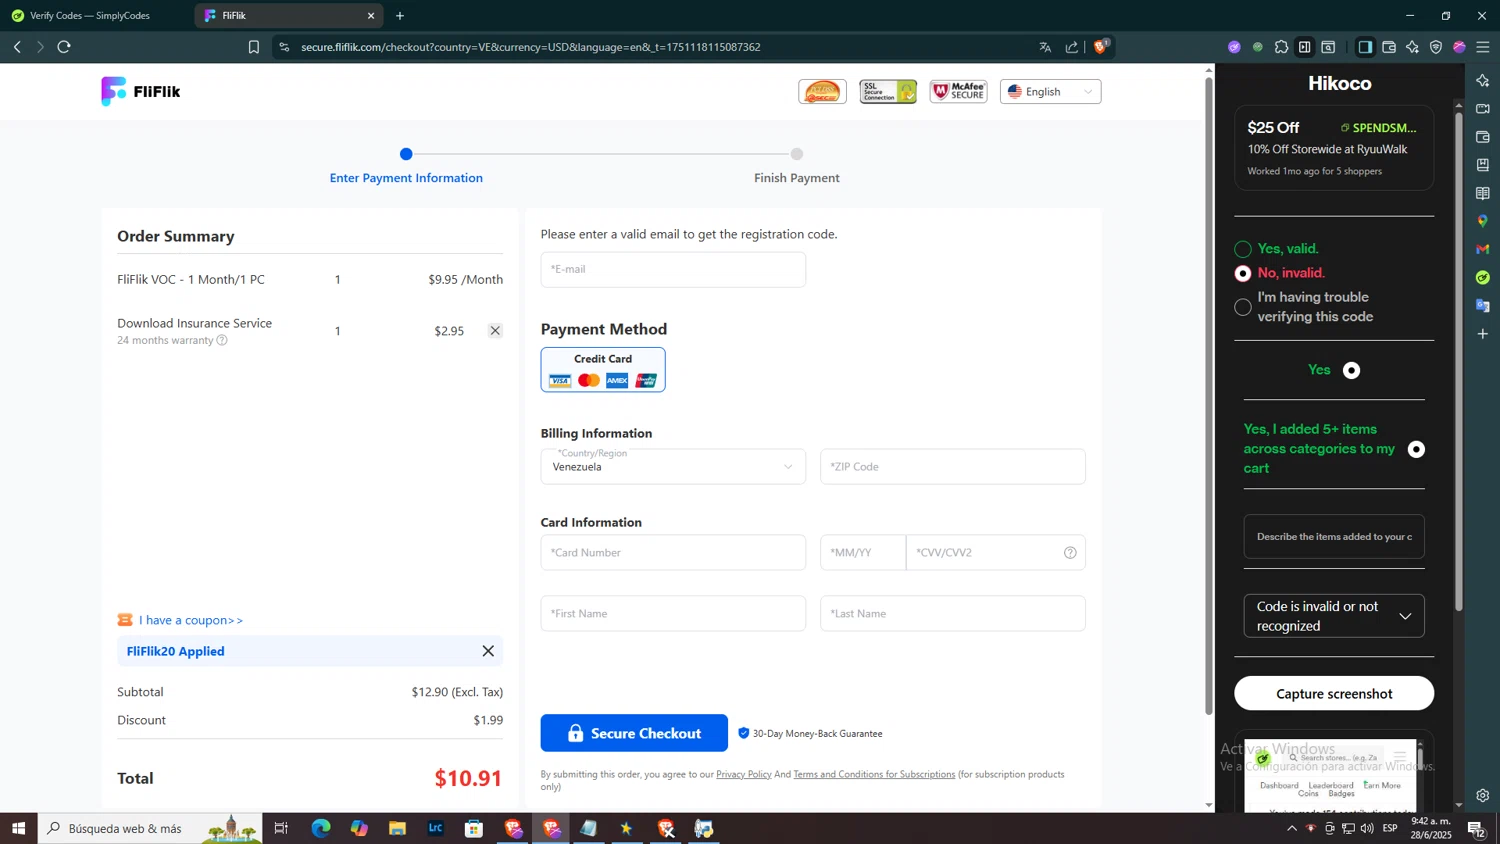Click the captured screenshot thumbnail
The width and height of the screenshot is (1500, 844).
1330,776
